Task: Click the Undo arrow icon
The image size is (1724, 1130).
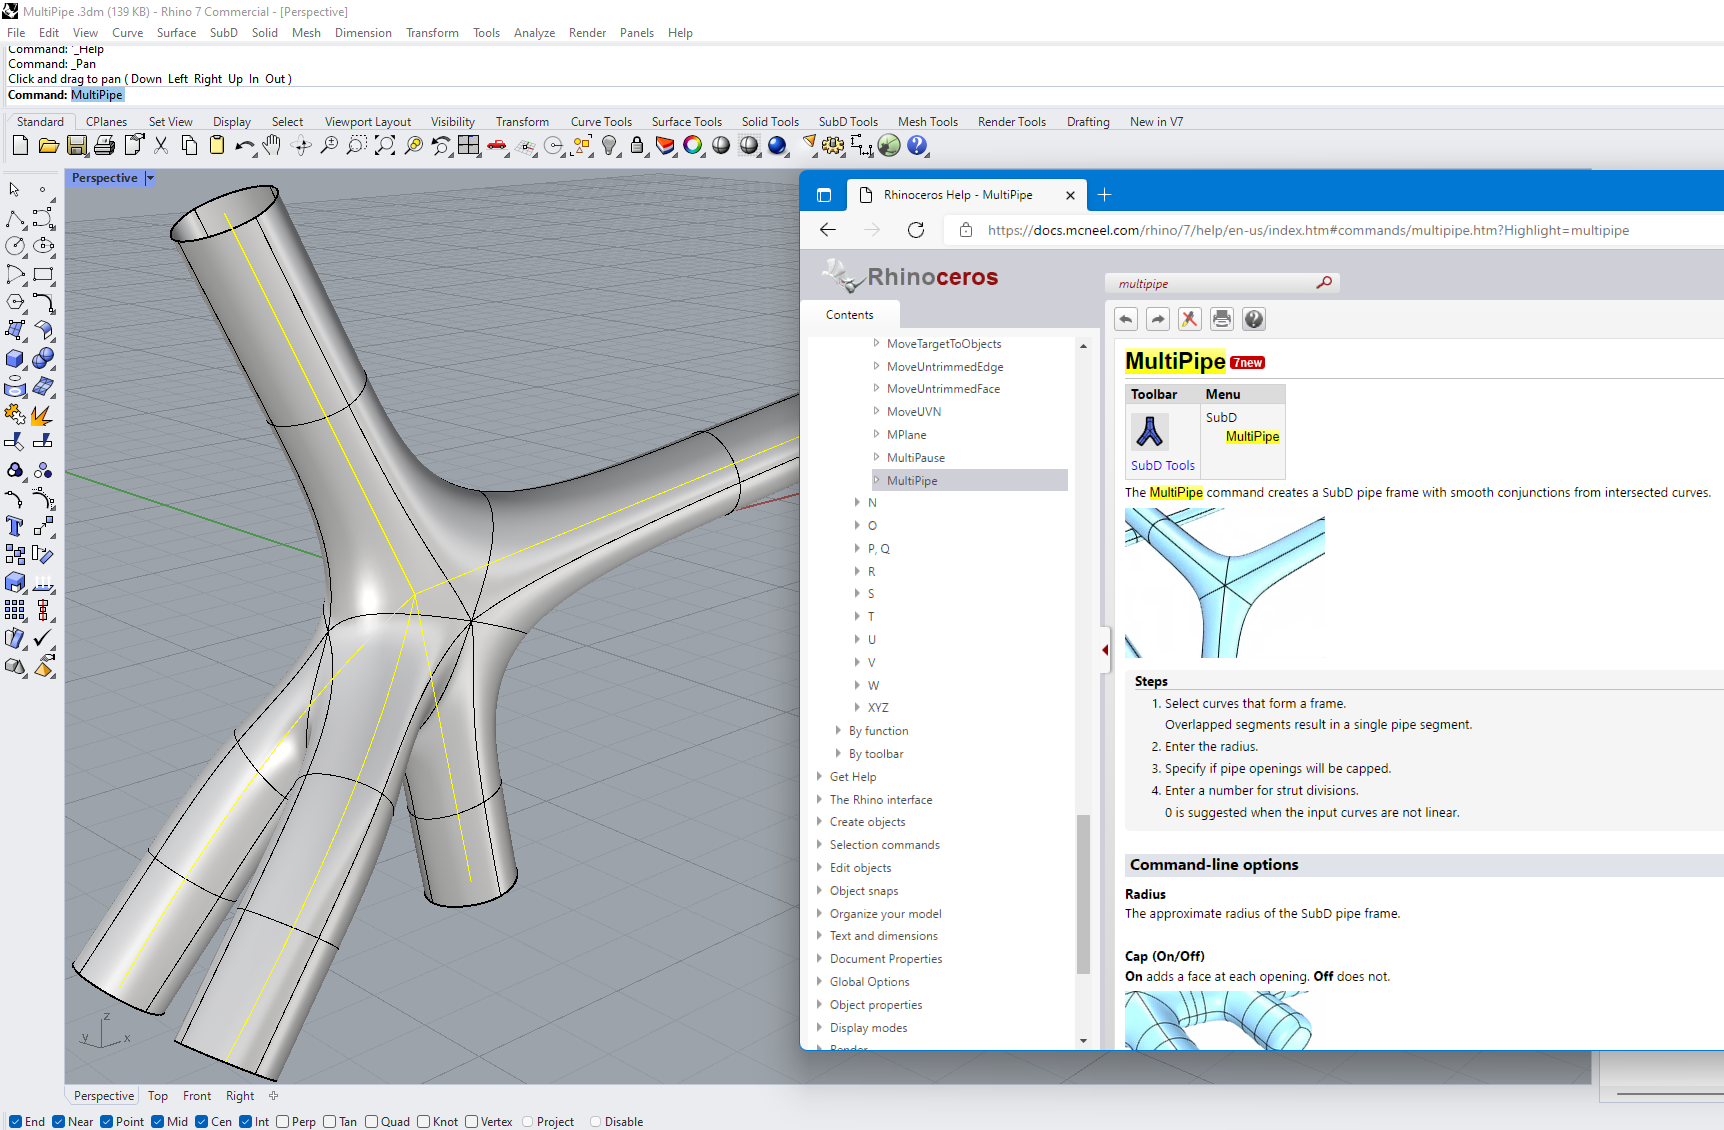Action: tap(245, 146)
